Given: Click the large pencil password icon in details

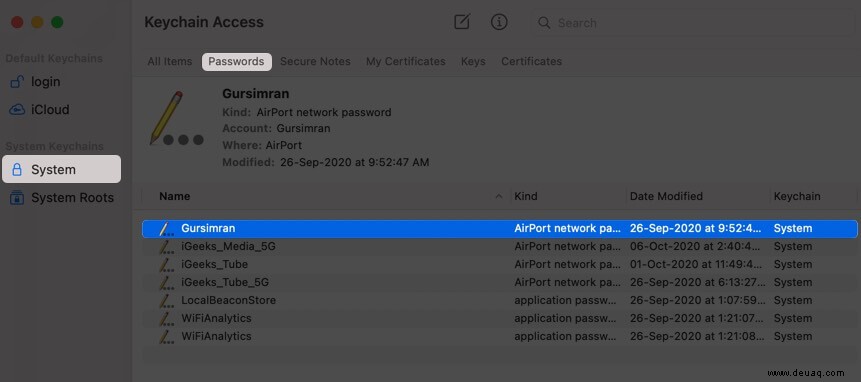Looking at the screenshot, I should pyautogui.click(x=176, y=119).
